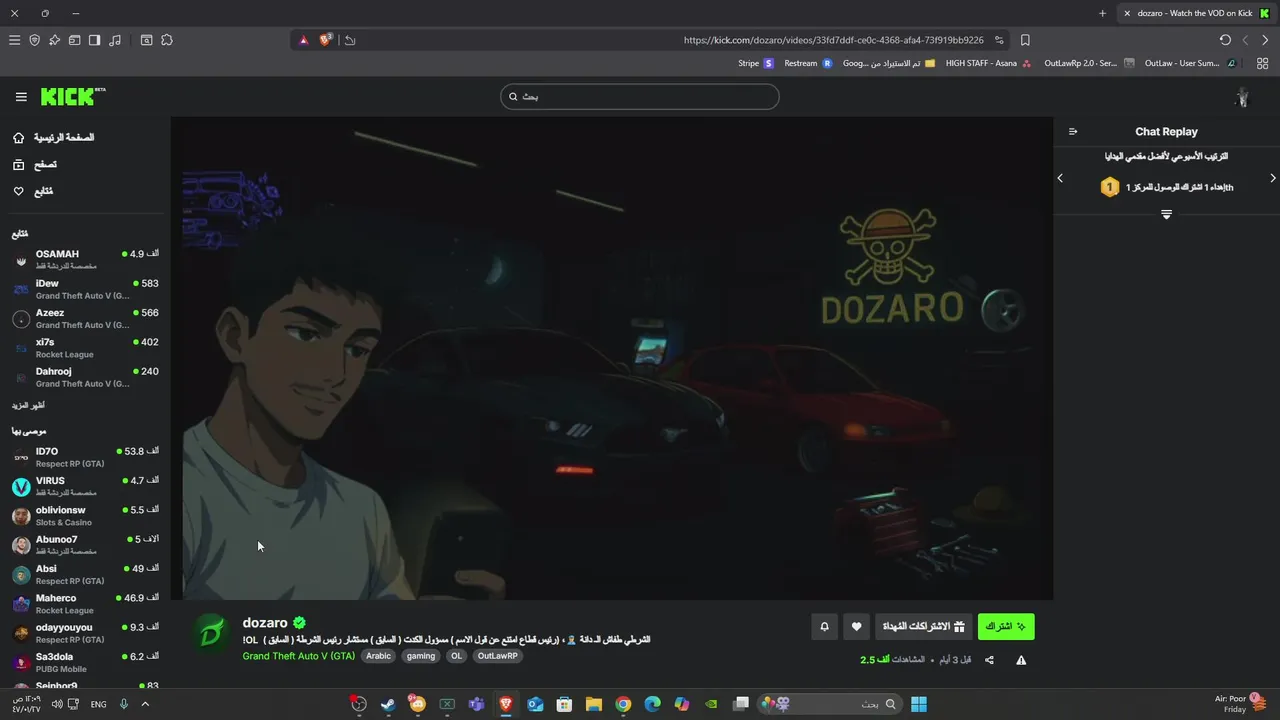Viewport: 1280px width, 720px height.
Task: Open xi7s Rocket League channel
Action: tap(85, 348)
